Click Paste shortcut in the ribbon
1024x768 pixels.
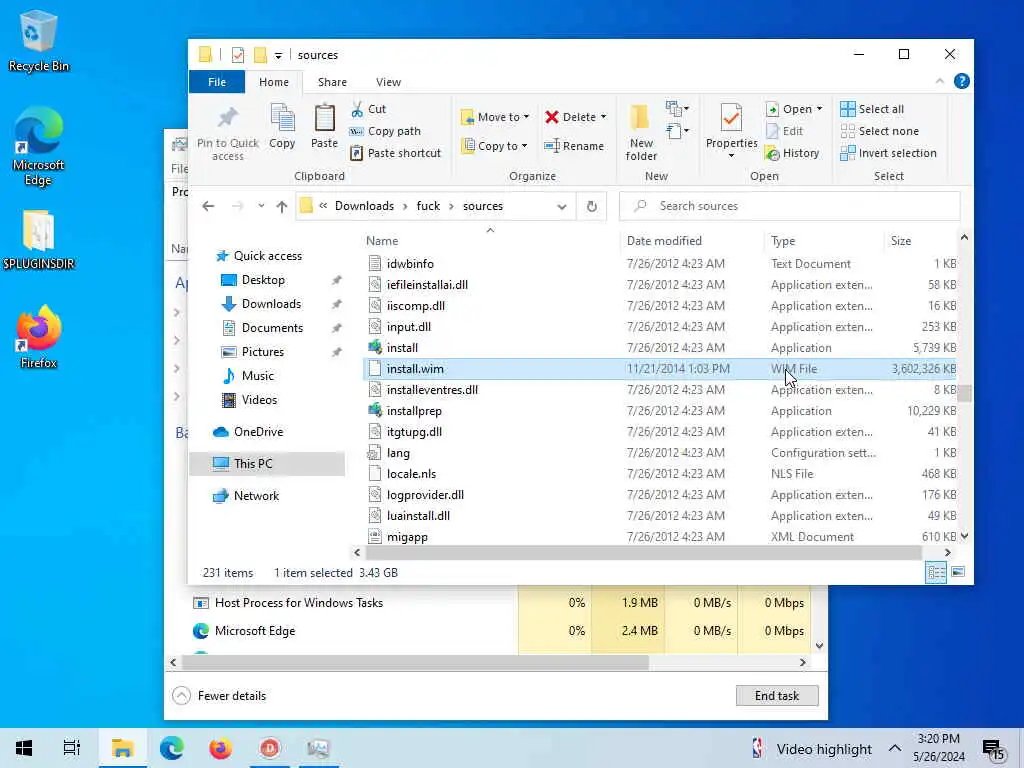(x=396, y=153)
